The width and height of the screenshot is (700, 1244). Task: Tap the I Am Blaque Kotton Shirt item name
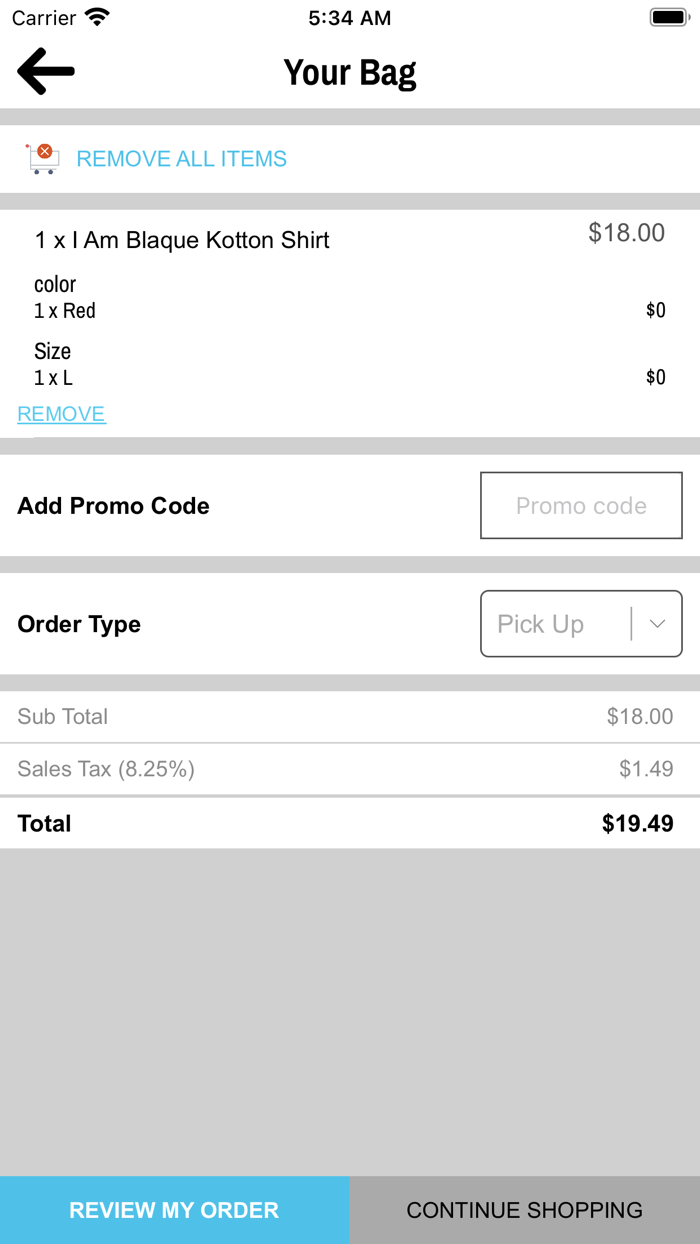[x=182, y=240]
